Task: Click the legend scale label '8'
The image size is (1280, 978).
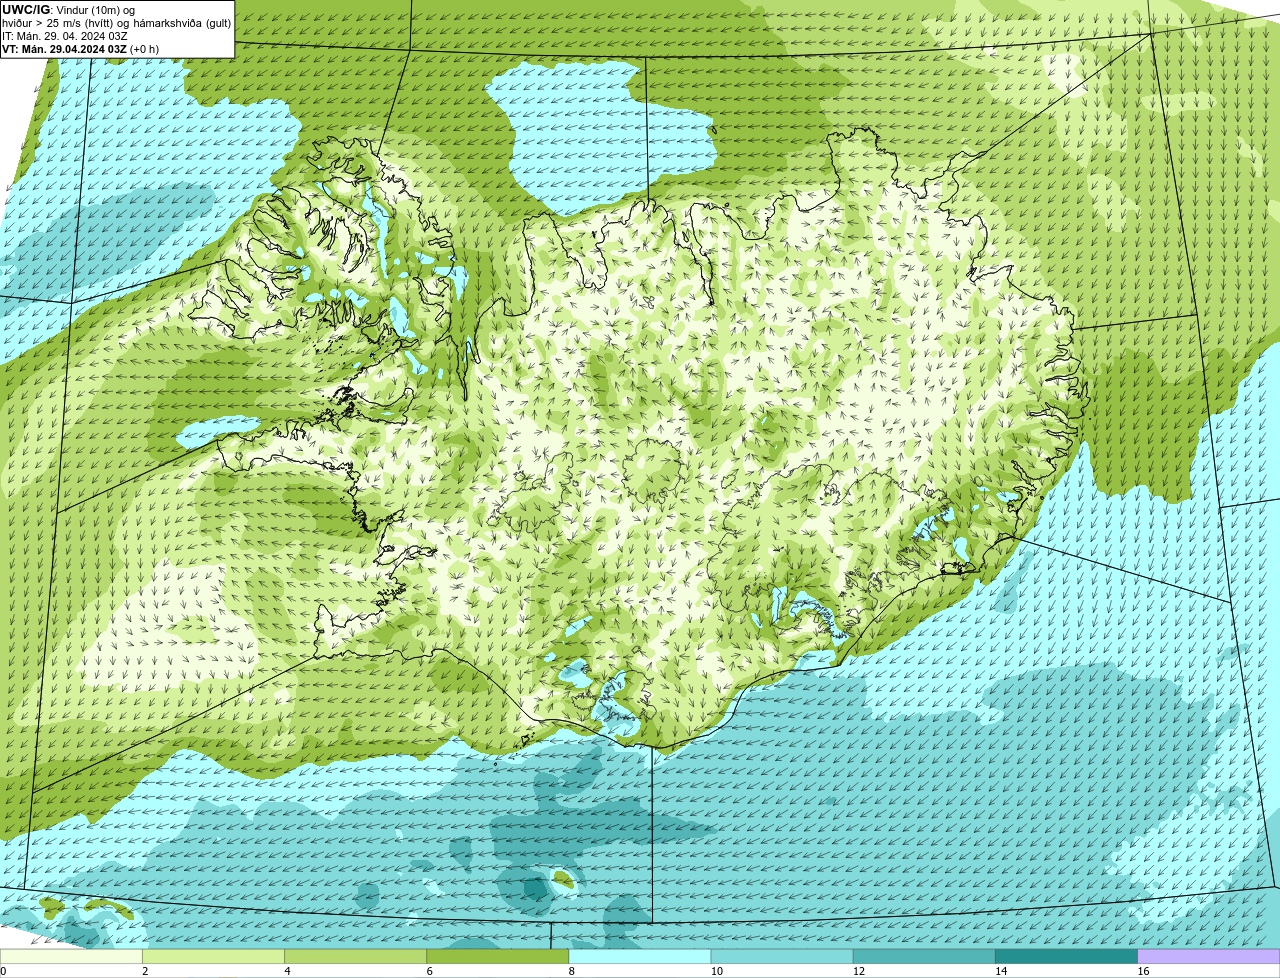Action: 572,971
